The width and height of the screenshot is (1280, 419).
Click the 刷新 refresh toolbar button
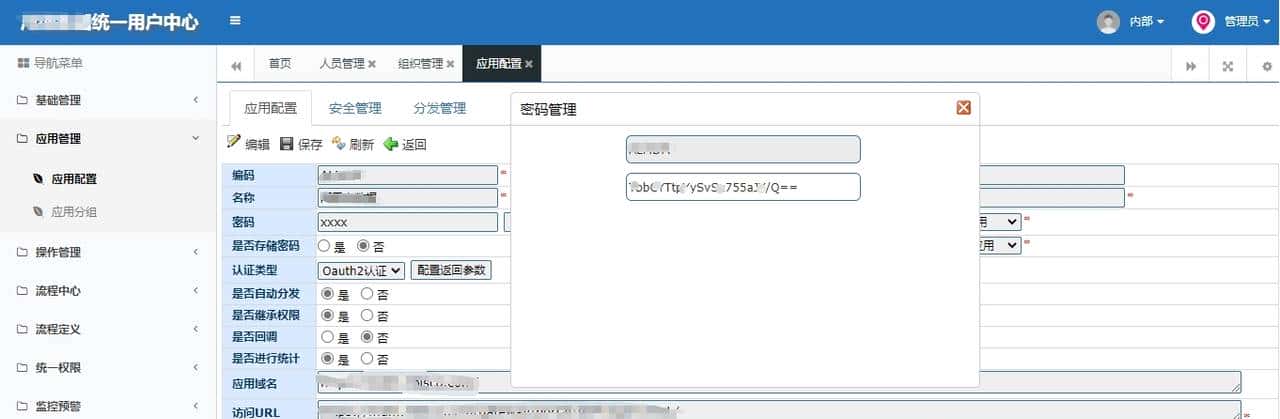[353, 144]
